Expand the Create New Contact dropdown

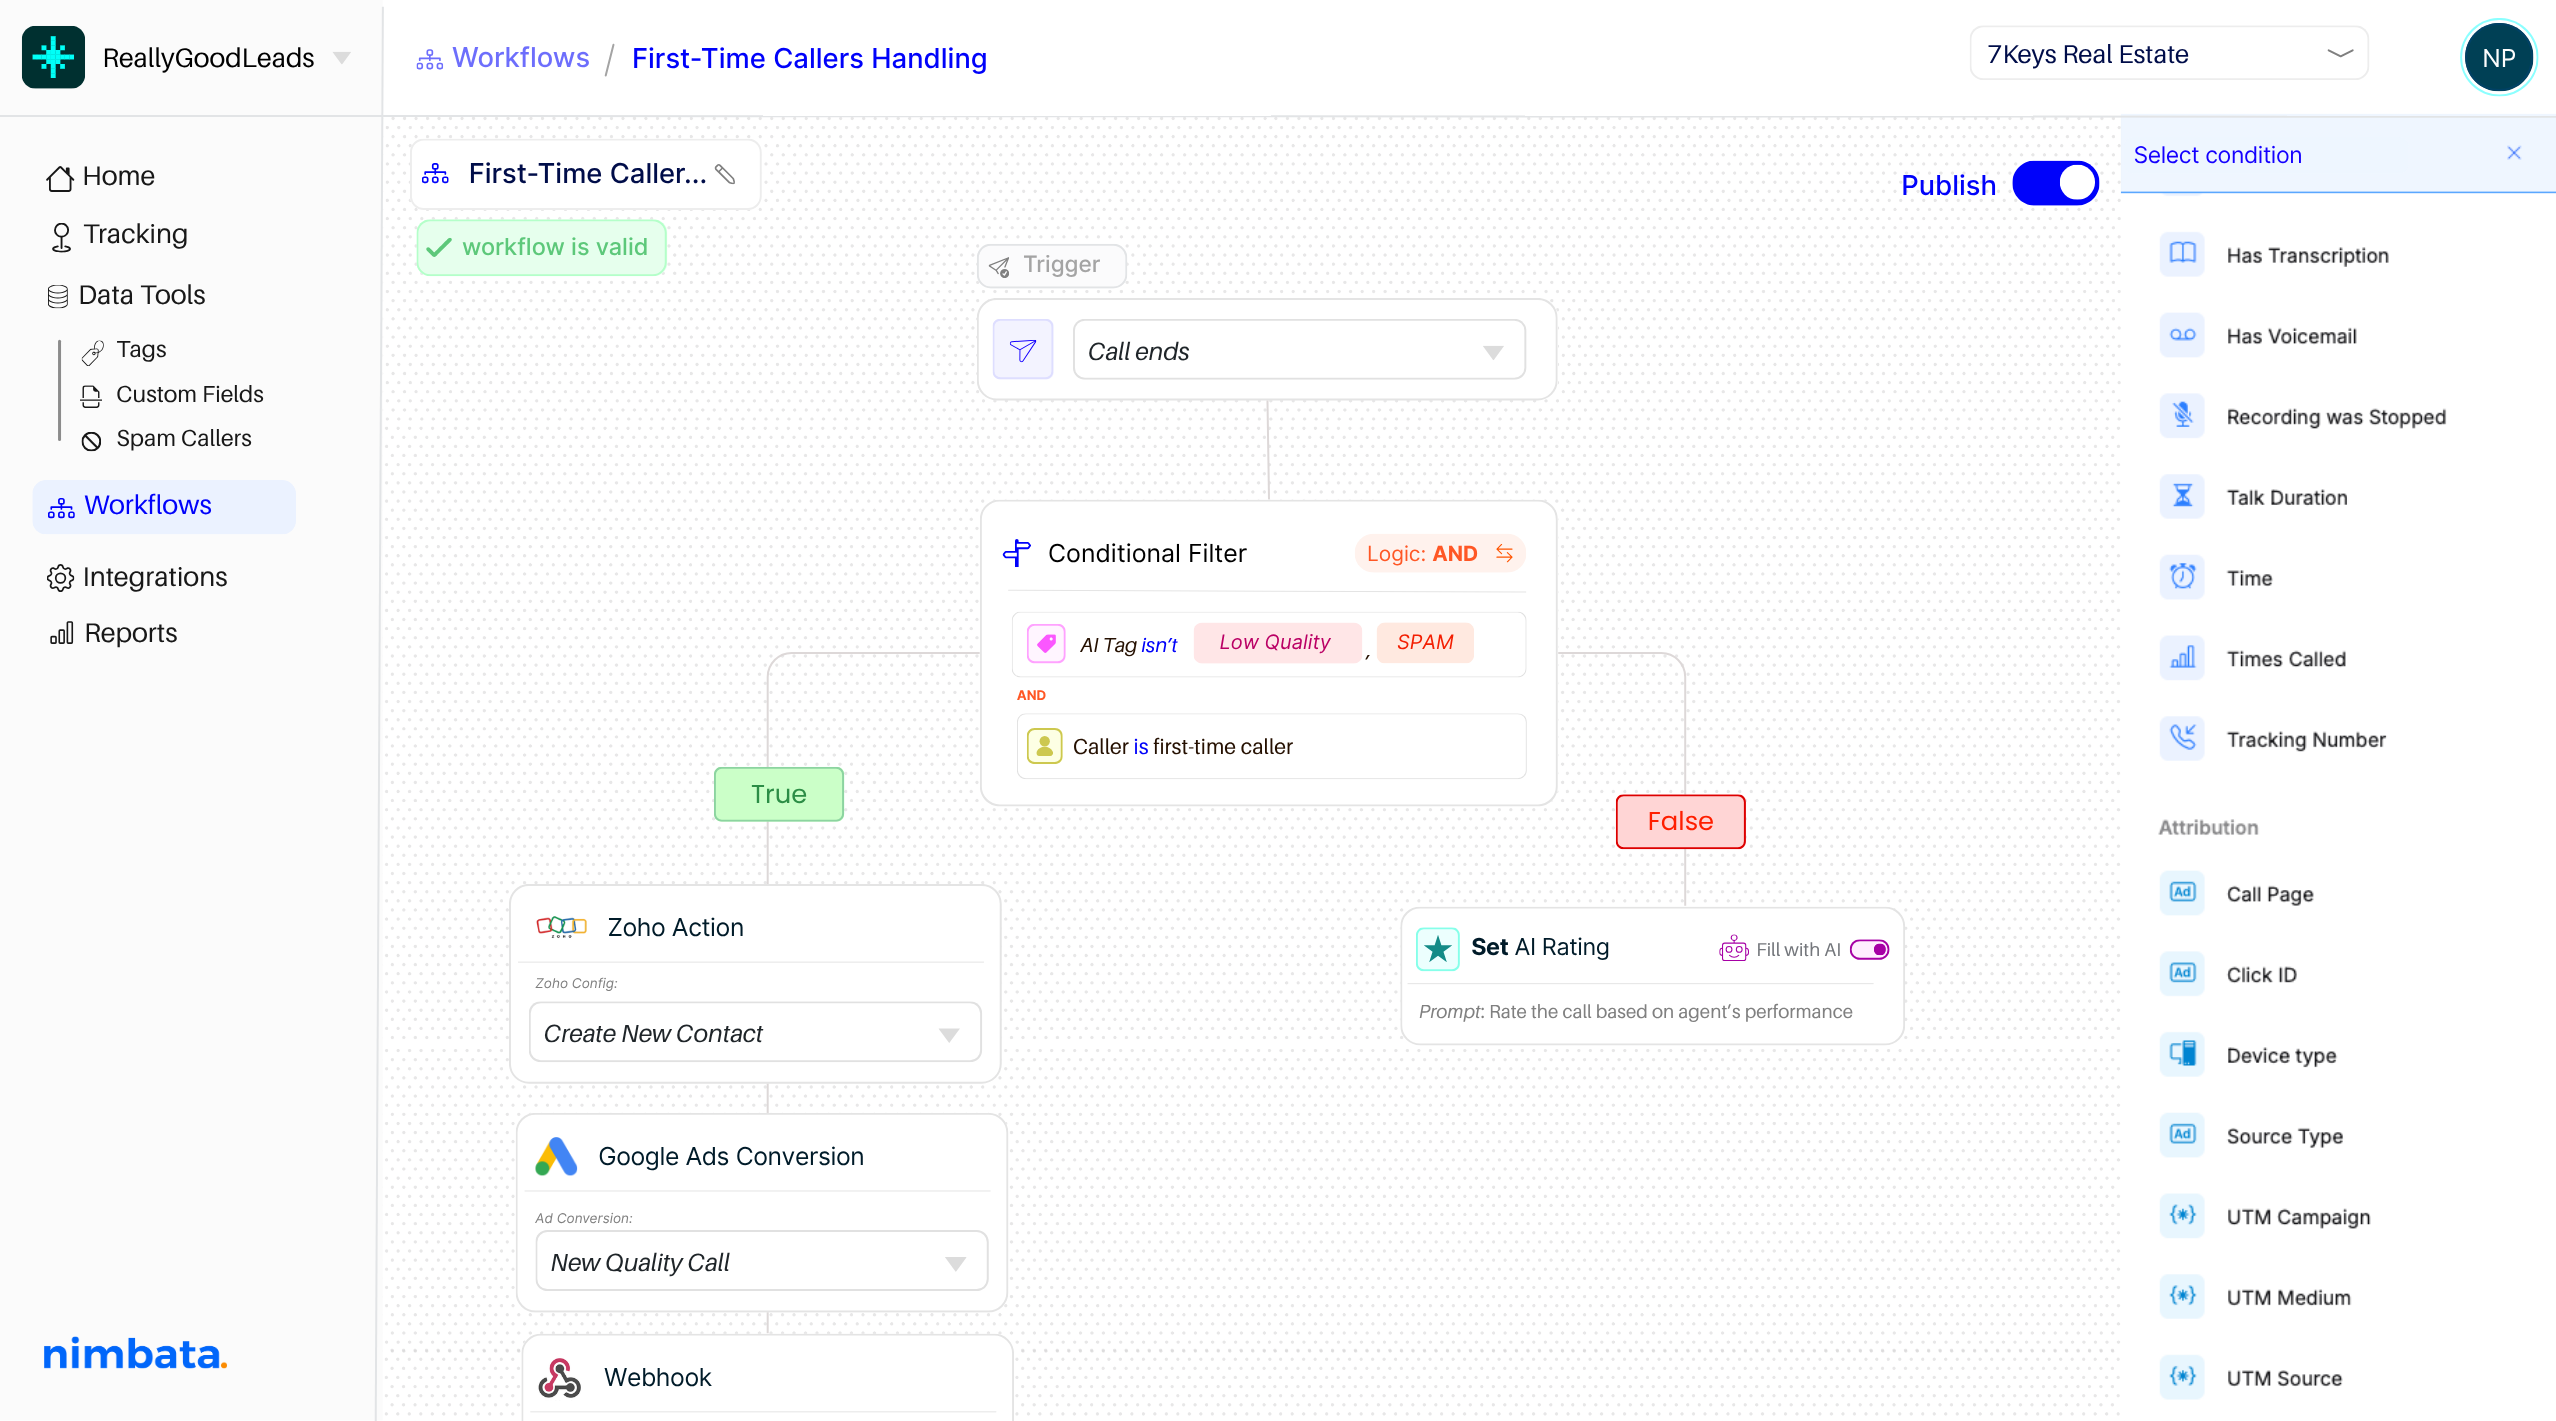click(754, 1033)
